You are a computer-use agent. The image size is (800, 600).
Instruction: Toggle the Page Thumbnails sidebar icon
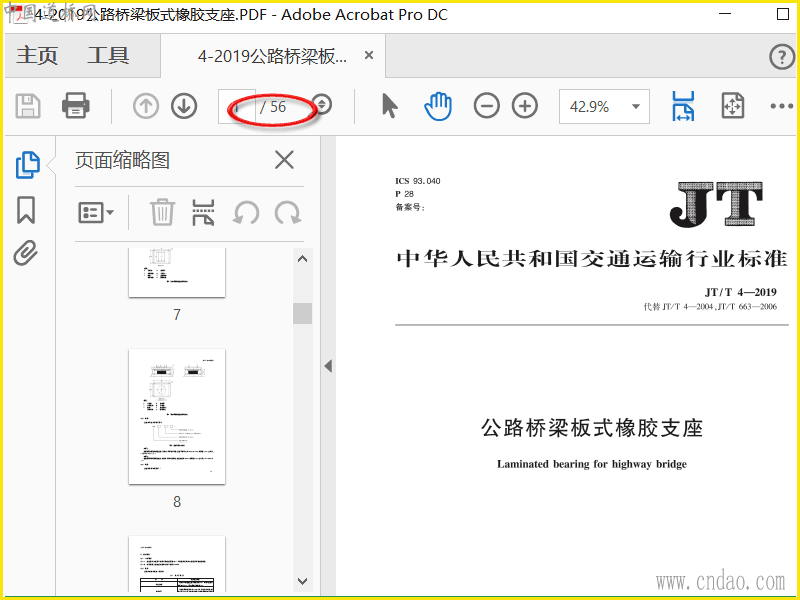pos(28,165)
